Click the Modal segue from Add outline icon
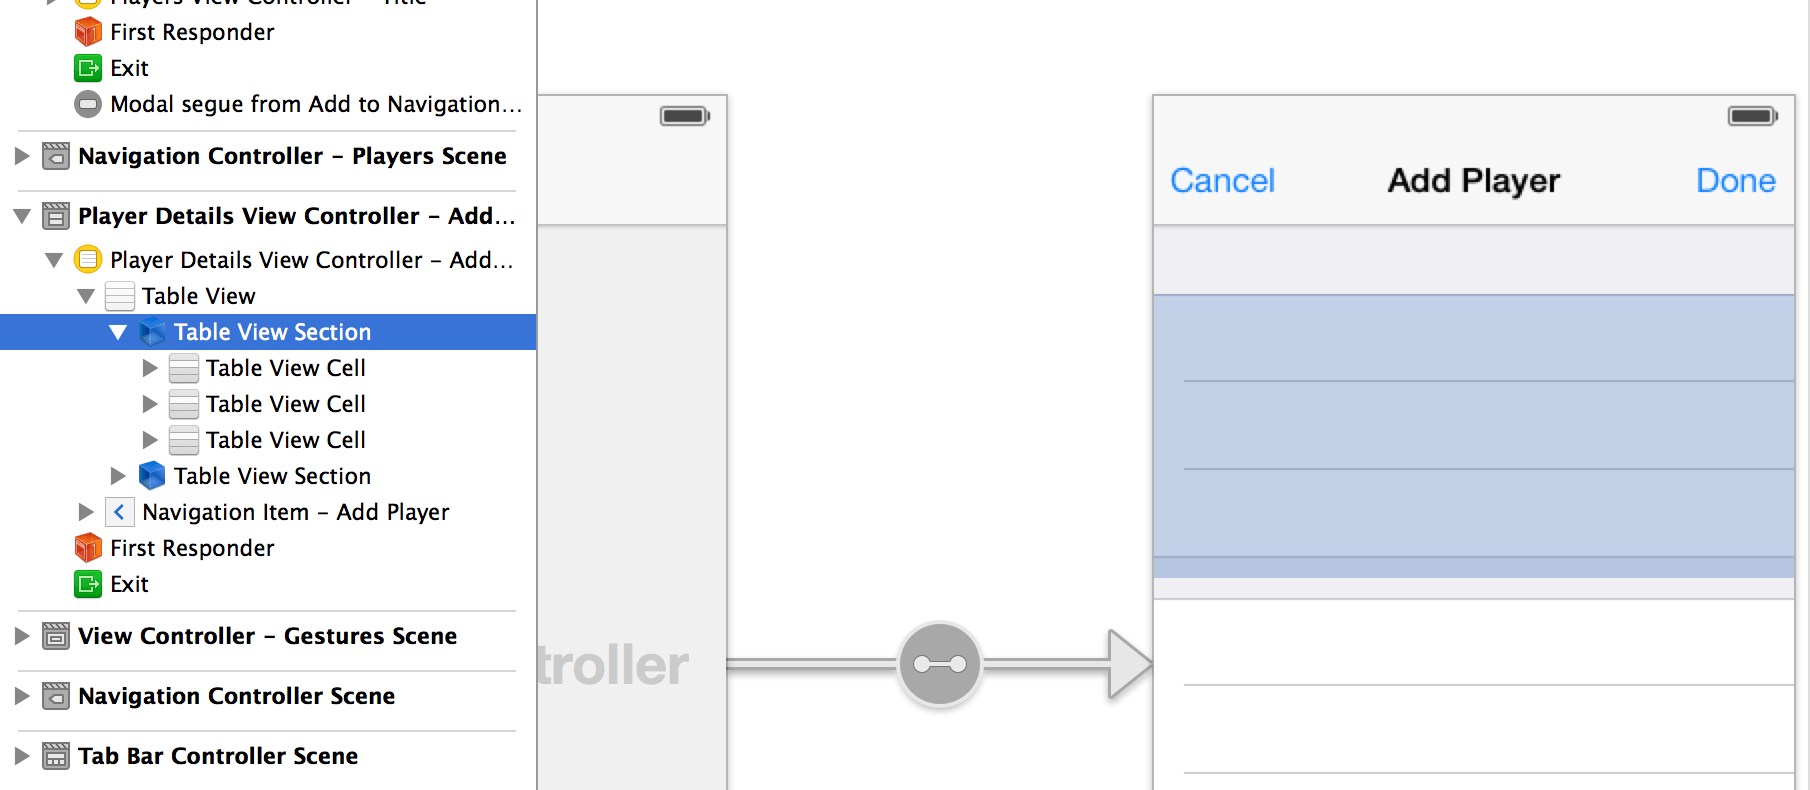Screen dimensions: 1810x790 tap(88, 104)
